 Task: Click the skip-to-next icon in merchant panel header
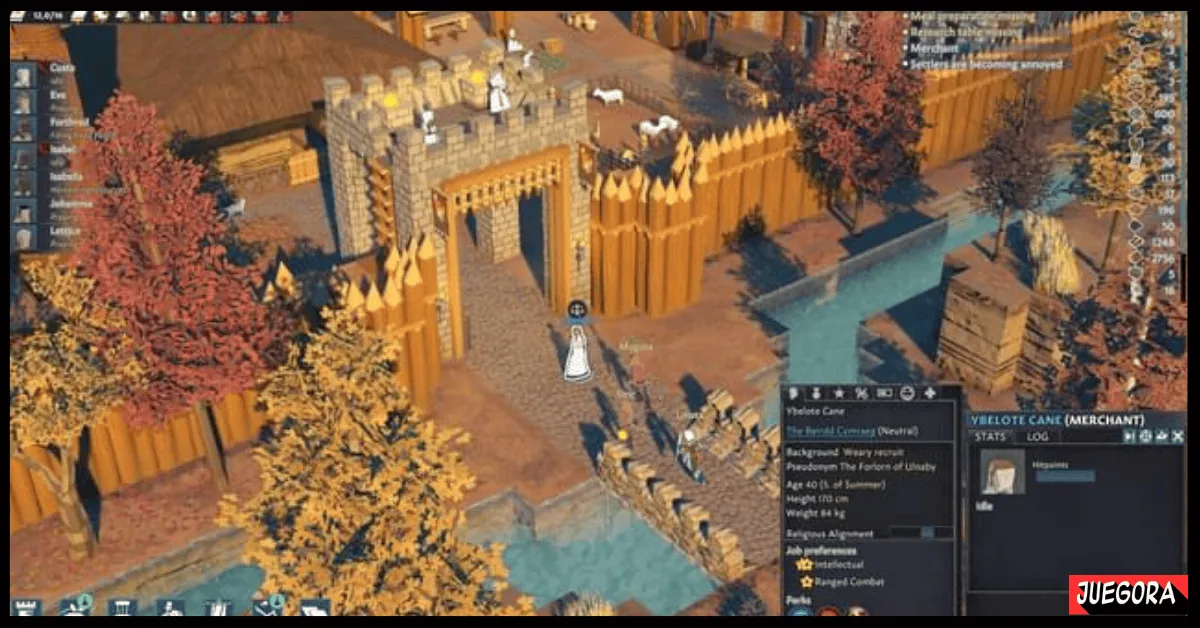click(x=1130, y=436)
